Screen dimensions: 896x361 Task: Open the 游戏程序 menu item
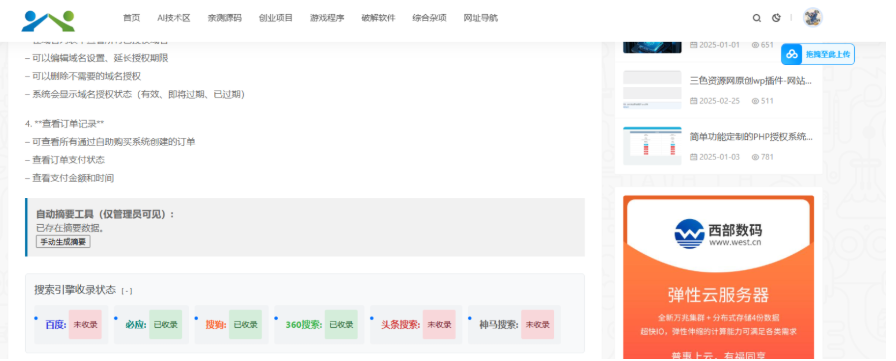point(327,18)
